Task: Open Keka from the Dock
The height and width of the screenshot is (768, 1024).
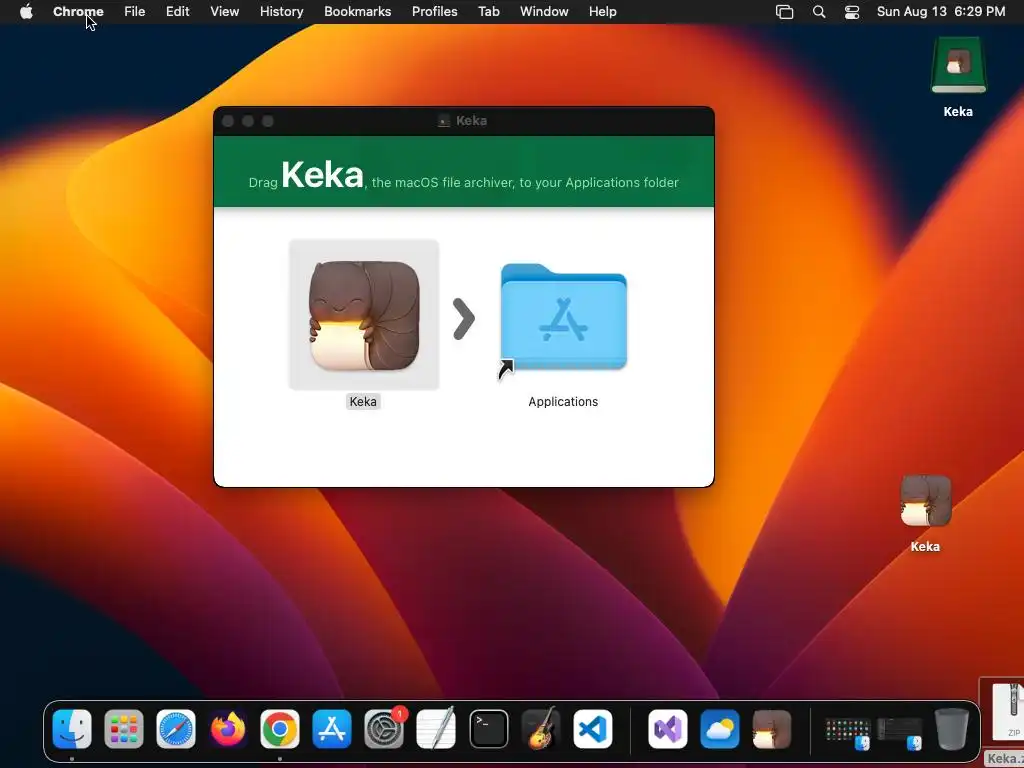Action: point(772,729)
